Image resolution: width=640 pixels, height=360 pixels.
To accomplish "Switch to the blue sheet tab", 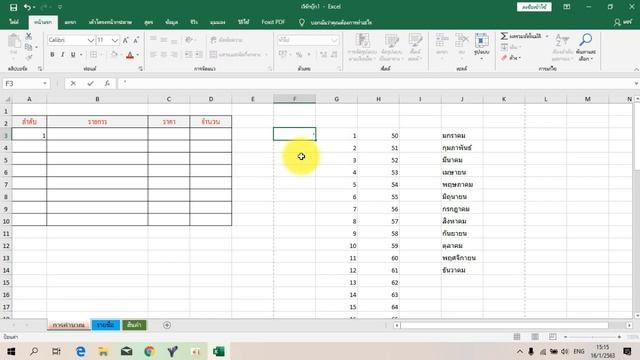I will click(x=105, y=325).
